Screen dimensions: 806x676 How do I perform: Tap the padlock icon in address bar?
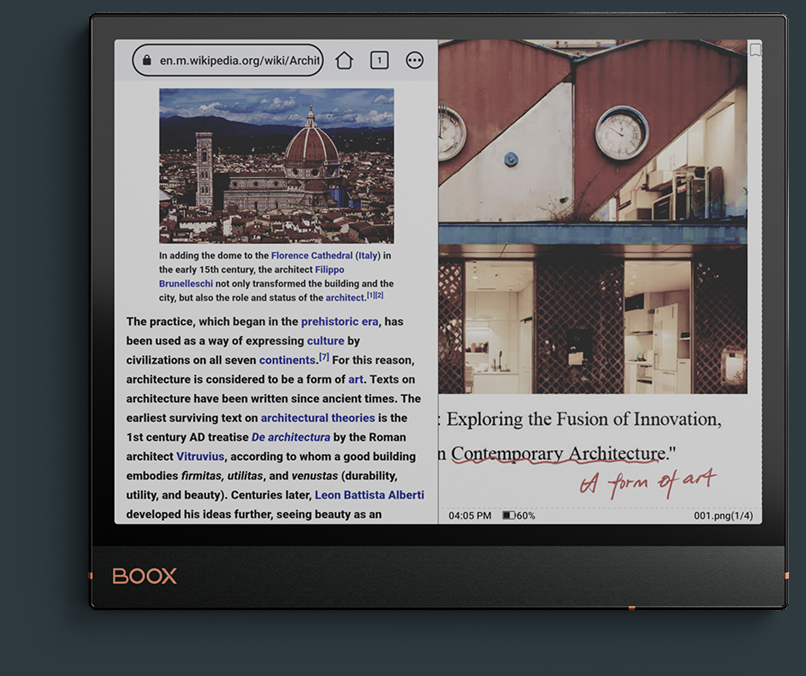tap(147, 61)
